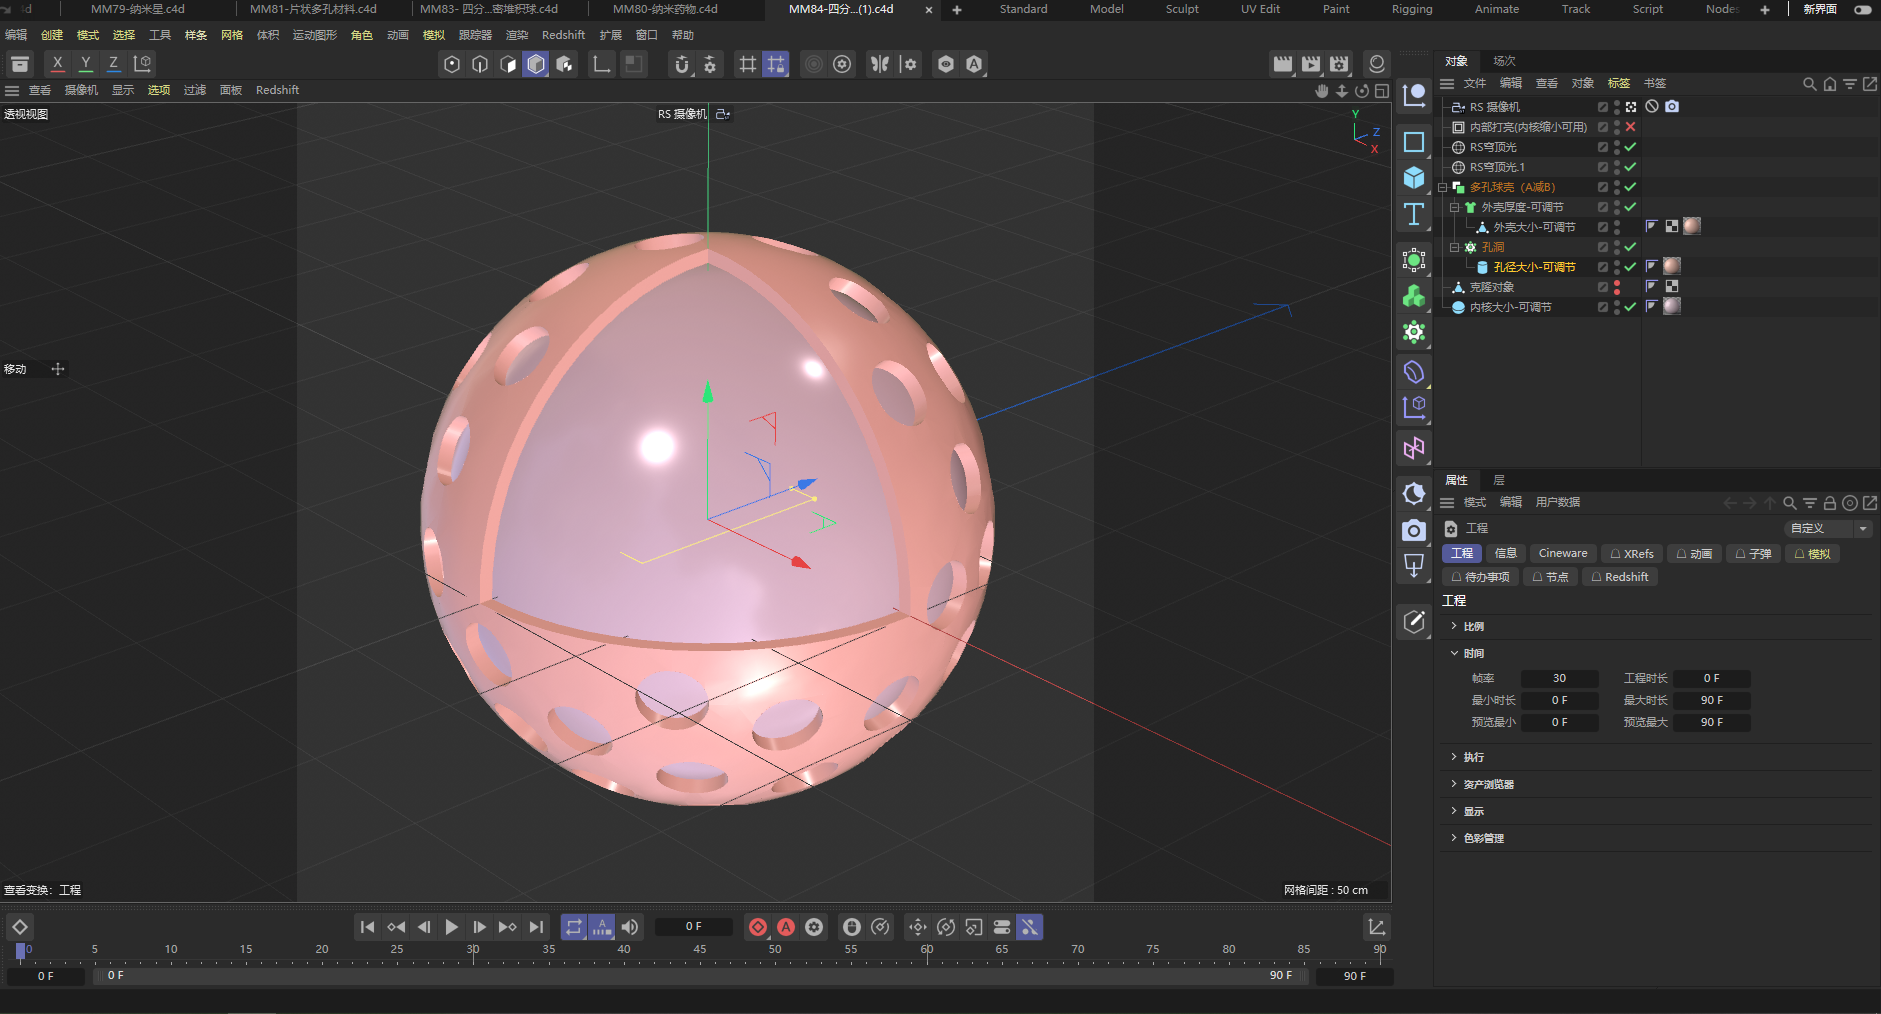Toggle the autokey A button
Screen dimensions: 1881x1014
coord(786,927)
